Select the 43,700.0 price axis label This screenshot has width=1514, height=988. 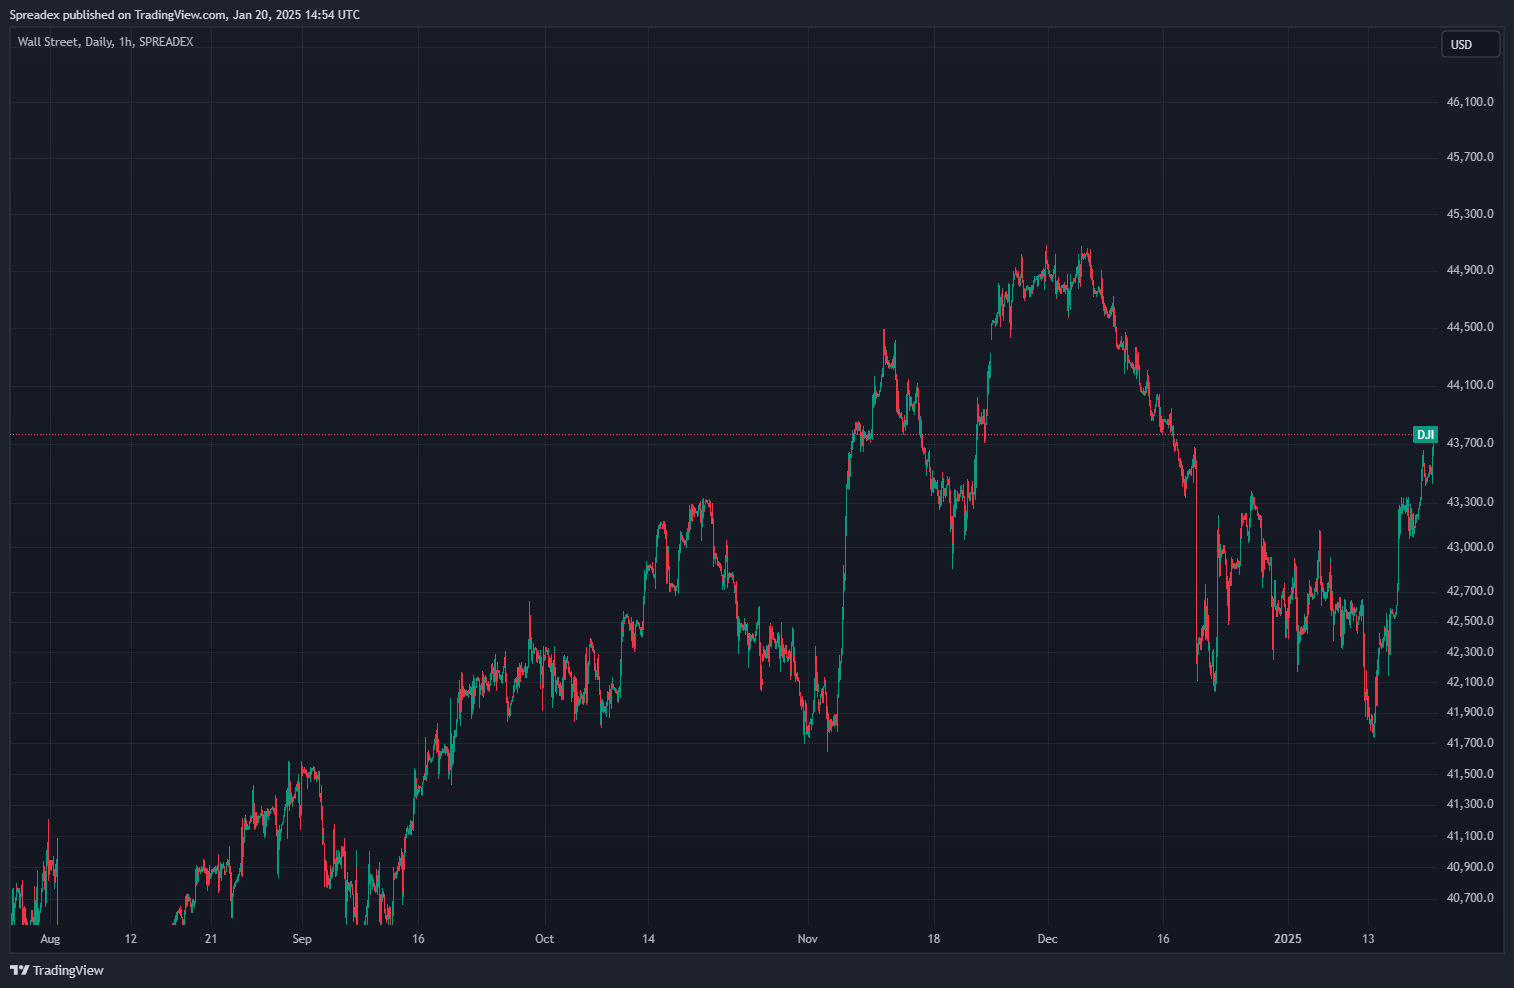(1470, 443)
